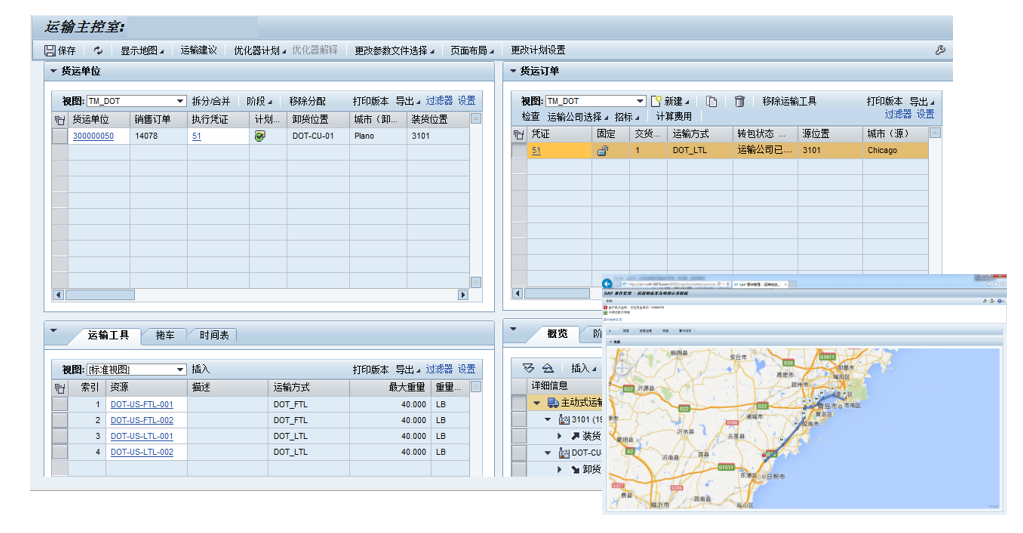The image size is (1023, 533).
Task: Open the wrench personalization icon at top right
Action: pos(940,50)
